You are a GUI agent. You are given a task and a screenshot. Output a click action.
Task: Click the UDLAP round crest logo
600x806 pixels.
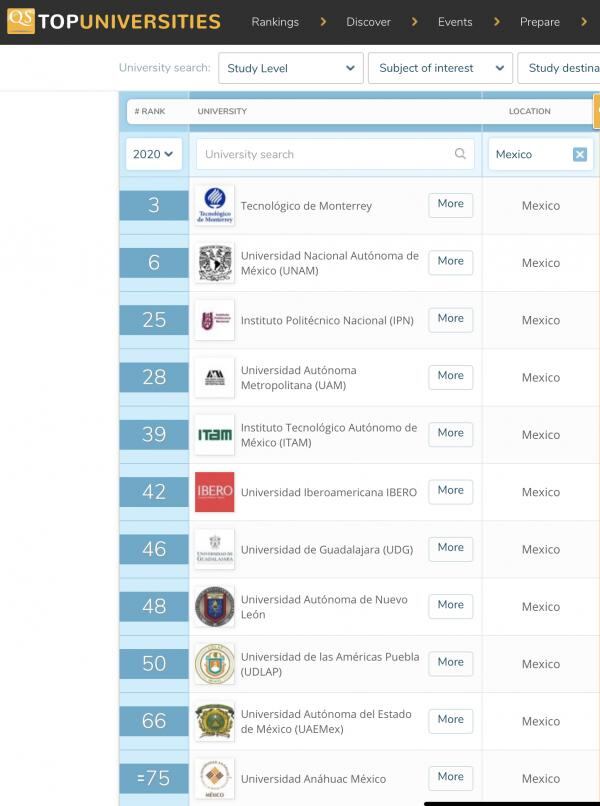pyautogui.click(x=214, y=664)
